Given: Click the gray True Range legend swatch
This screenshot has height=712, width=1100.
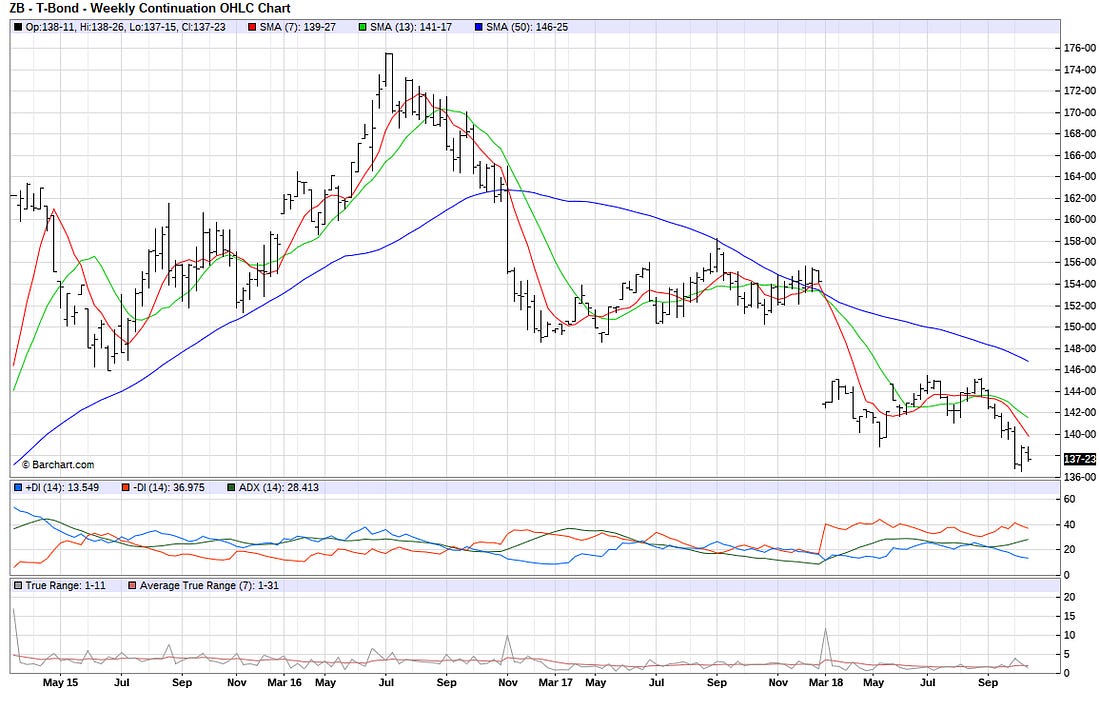Looking at the screenshot, I should (x=18, y=586).
